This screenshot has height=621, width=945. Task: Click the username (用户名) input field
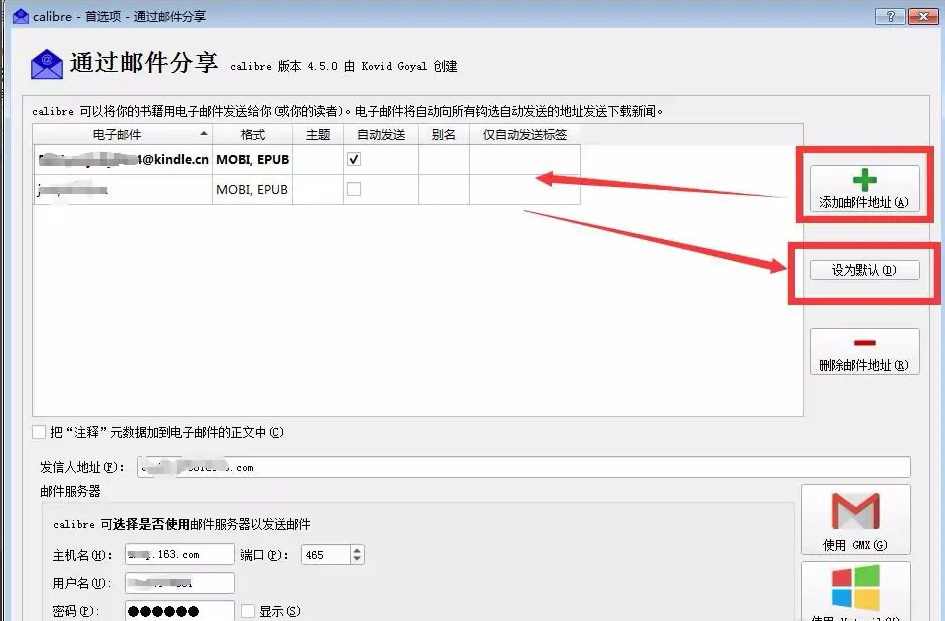click(x=180, y=583)
